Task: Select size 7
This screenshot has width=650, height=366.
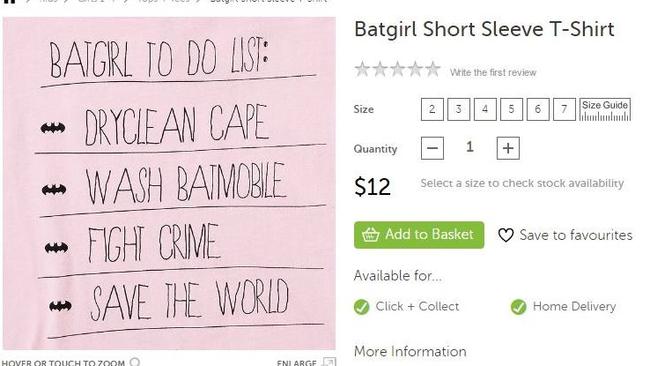Action: coord(564,109)
